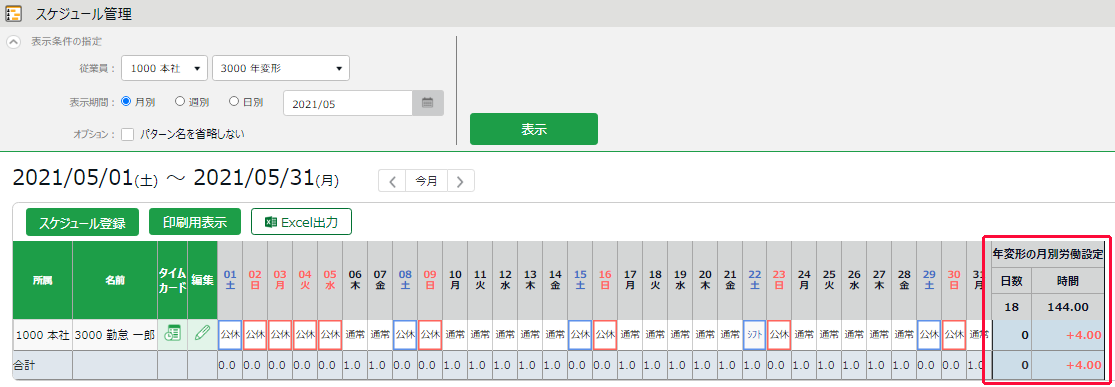Click the 公休 cell for 01 土
The width and height of the screenshot is (1115, 387).
click(x=230, y=334)
